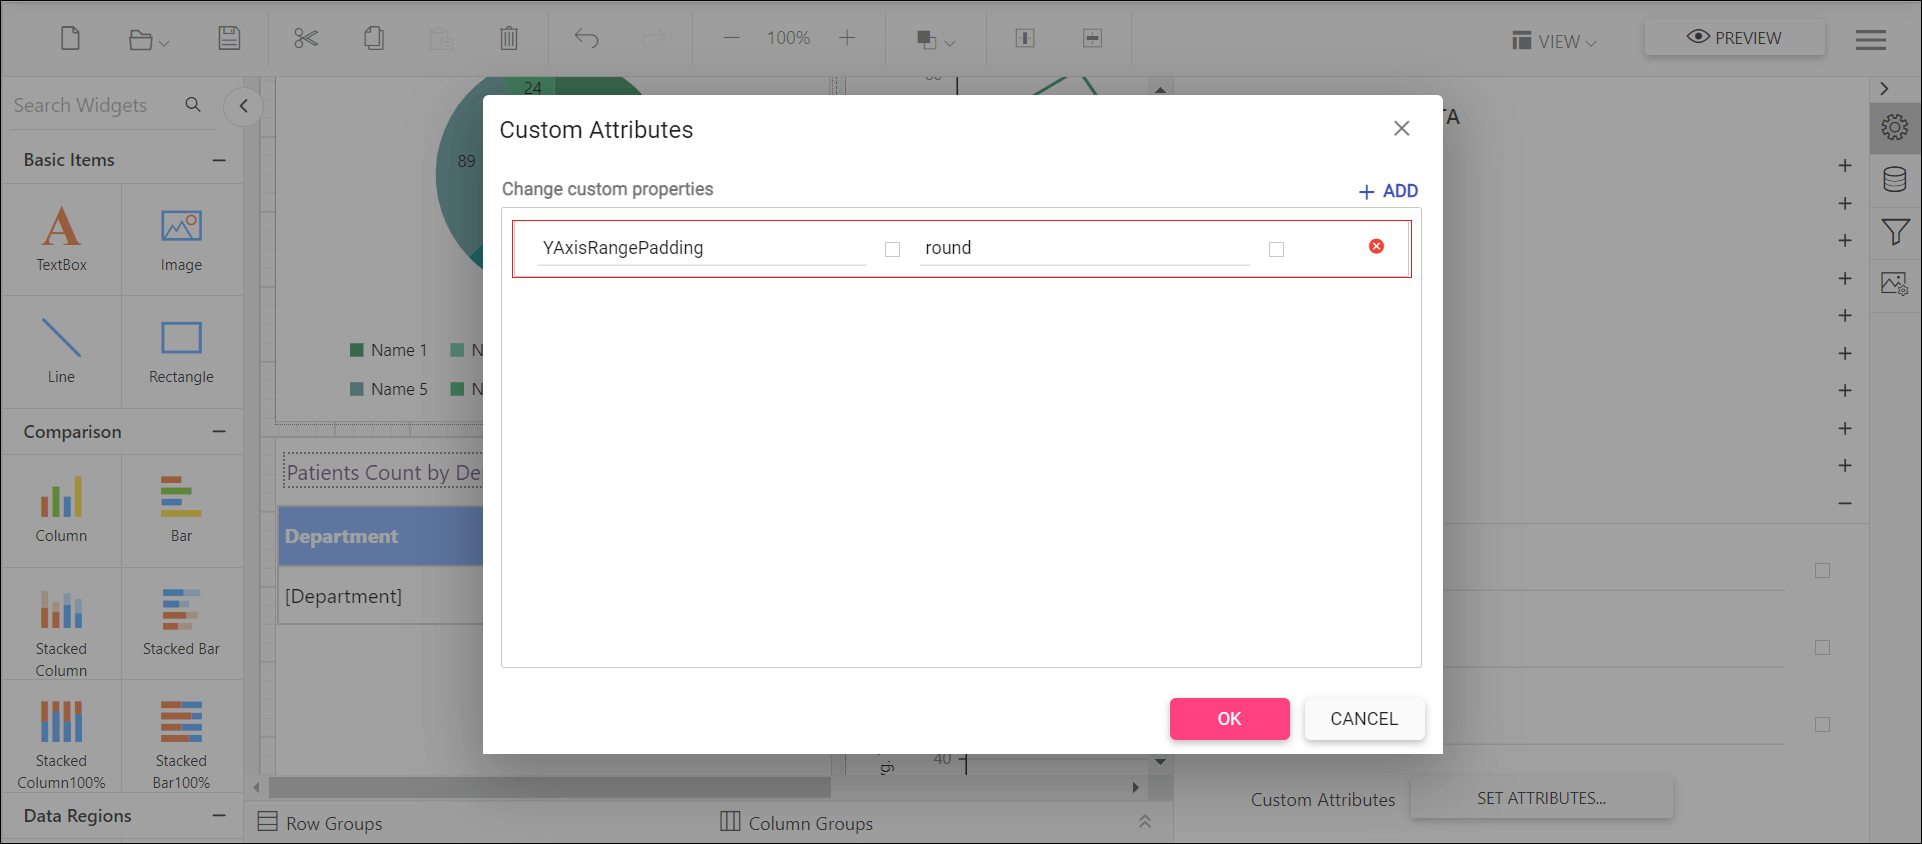Click the Undo arrow icon
Image resolution: width=1922 pixels, height=844 pixels.
tap(586, 38)
